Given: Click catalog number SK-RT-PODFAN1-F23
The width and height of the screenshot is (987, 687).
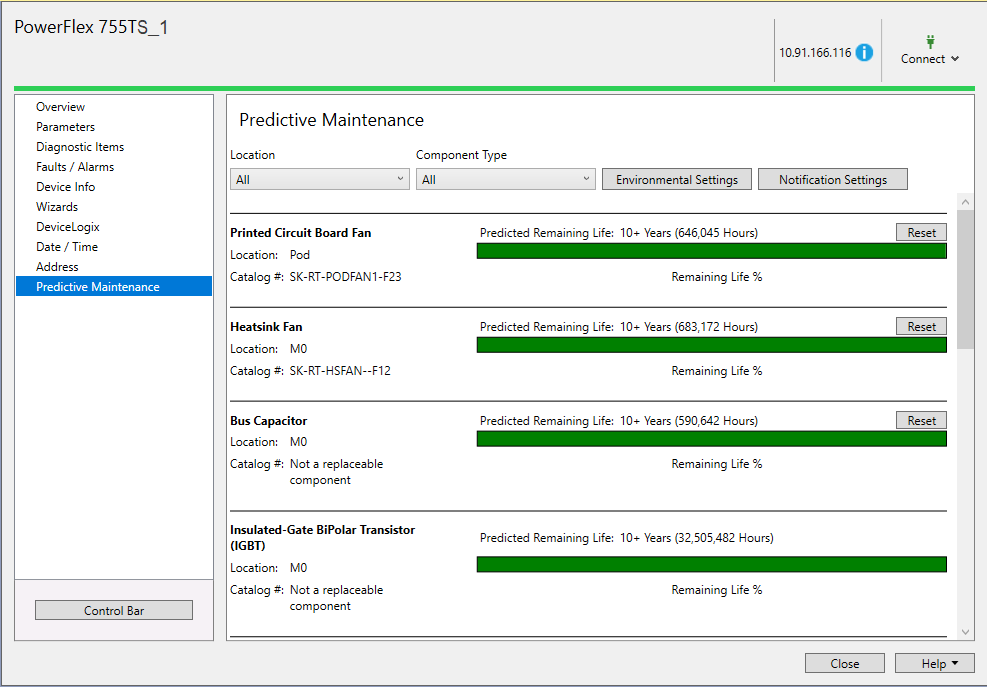Looking at the screenshot, I should 345,276.
